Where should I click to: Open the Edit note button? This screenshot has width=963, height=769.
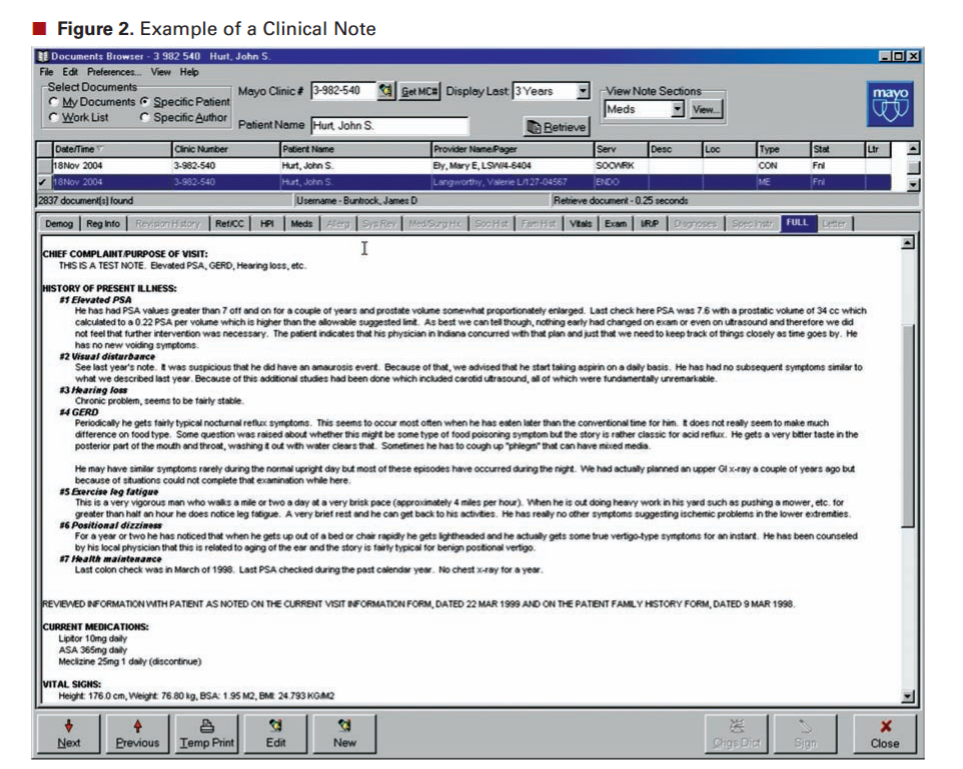tap(276, 733)
